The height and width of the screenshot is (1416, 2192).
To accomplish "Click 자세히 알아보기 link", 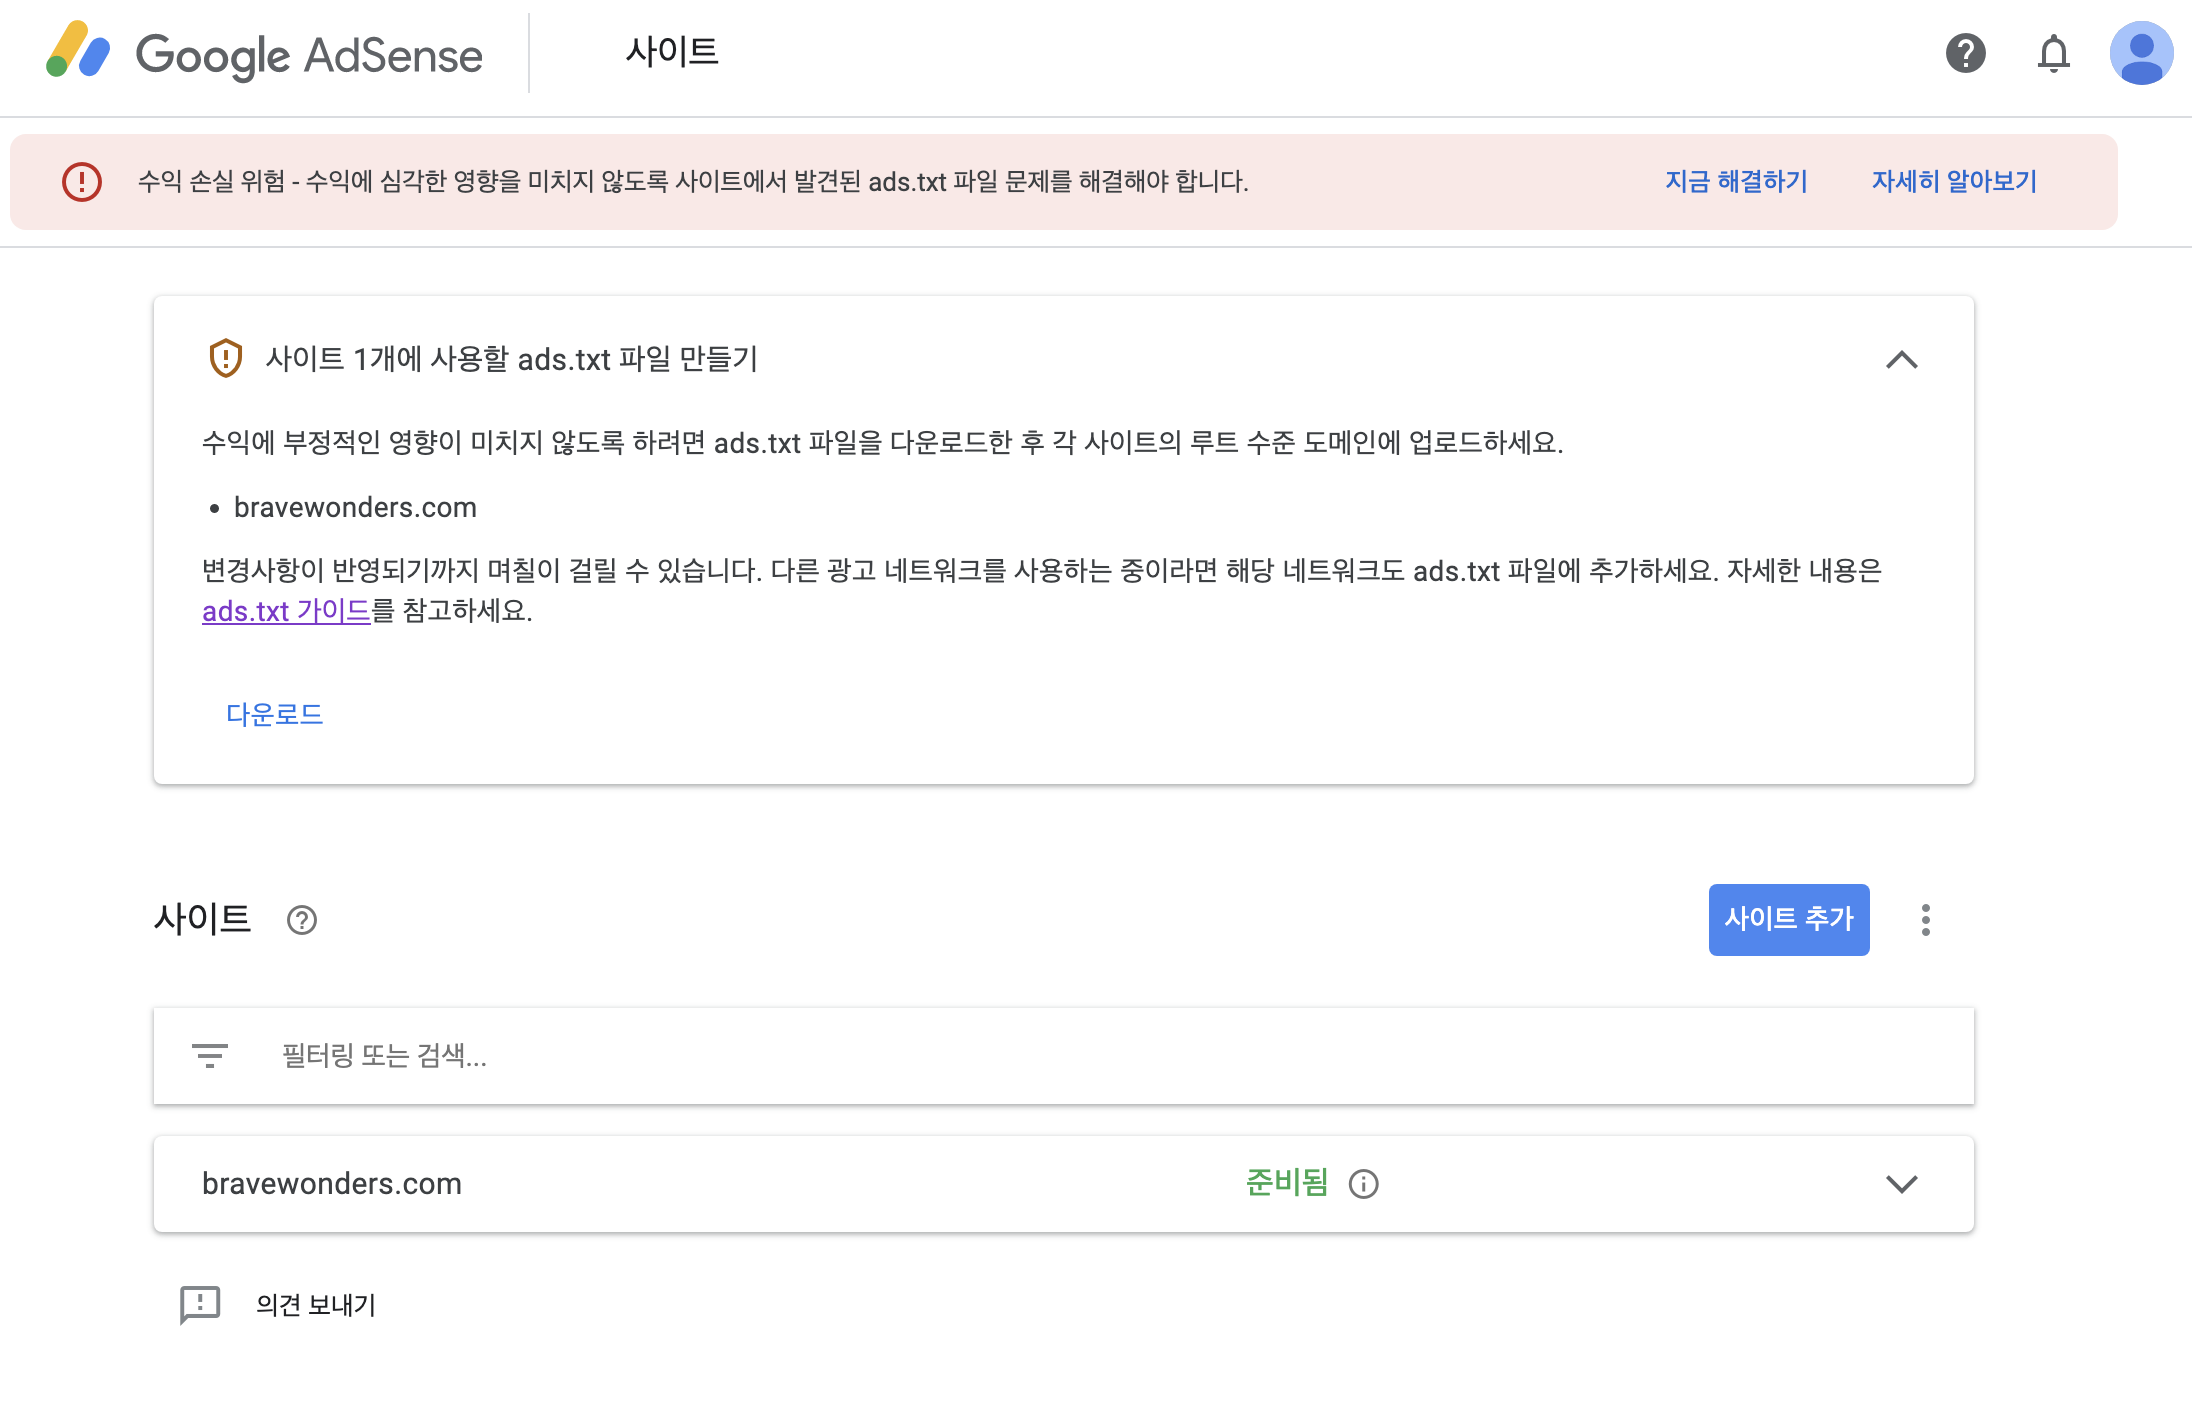I will coord(1954,182).
